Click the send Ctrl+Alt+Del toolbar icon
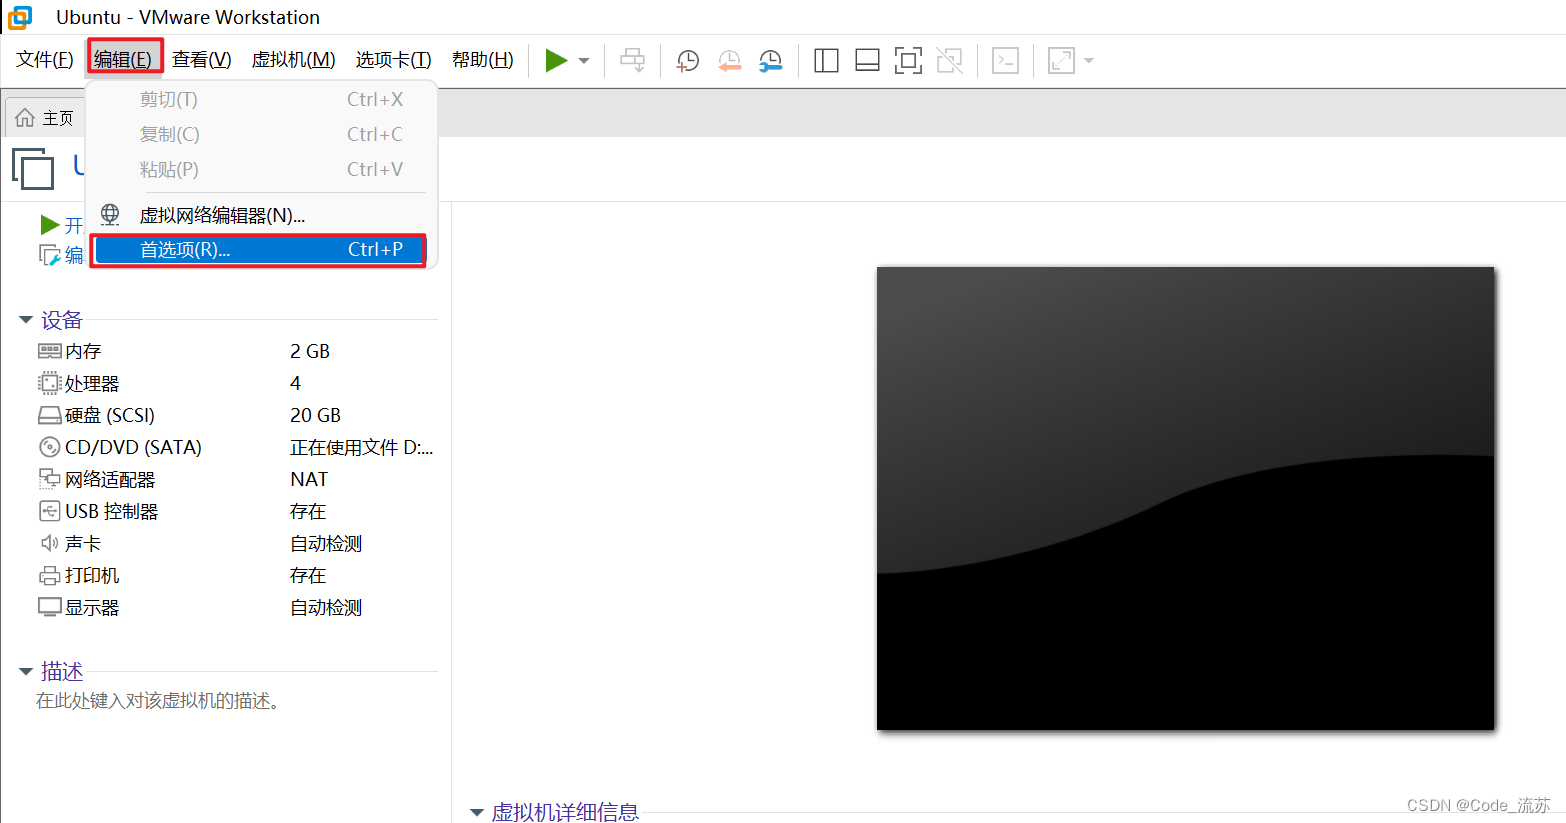This screenshot has height=823, width=1566. coord(633,61)
